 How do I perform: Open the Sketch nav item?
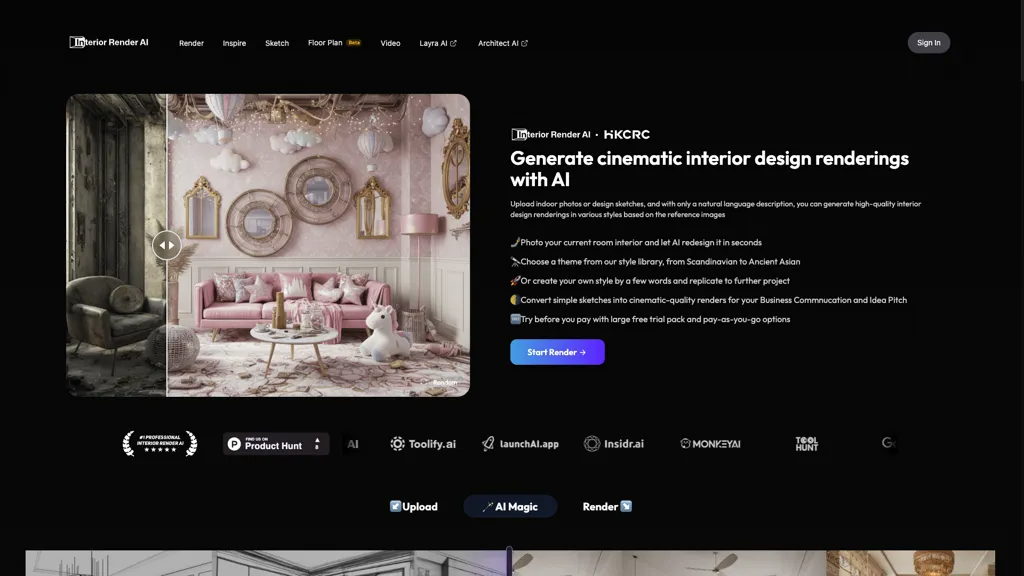coord(277,43)
